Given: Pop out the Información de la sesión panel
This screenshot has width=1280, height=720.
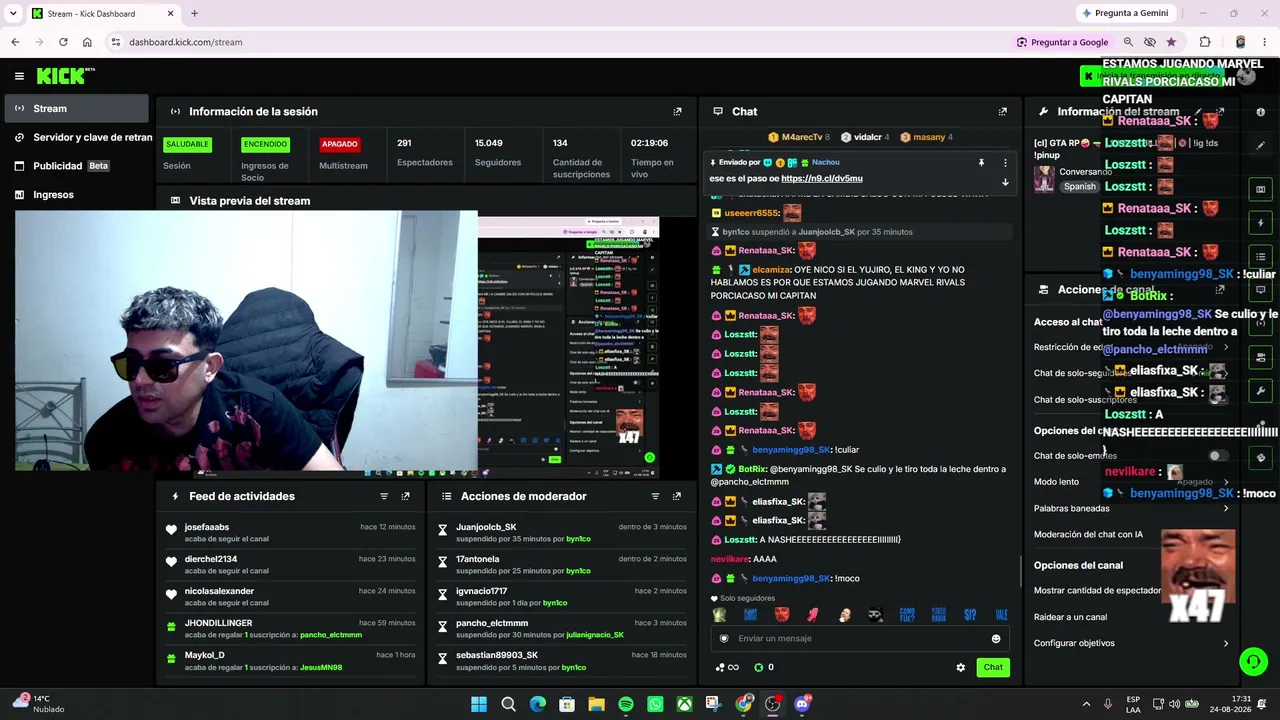Looking at the screenshot, I should tap(677, 111).
